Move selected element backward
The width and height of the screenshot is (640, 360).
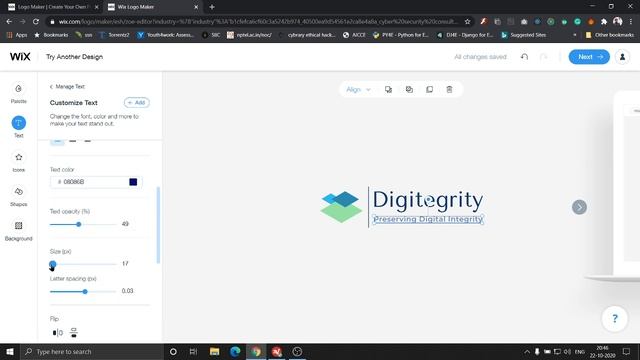pos(409,89)
